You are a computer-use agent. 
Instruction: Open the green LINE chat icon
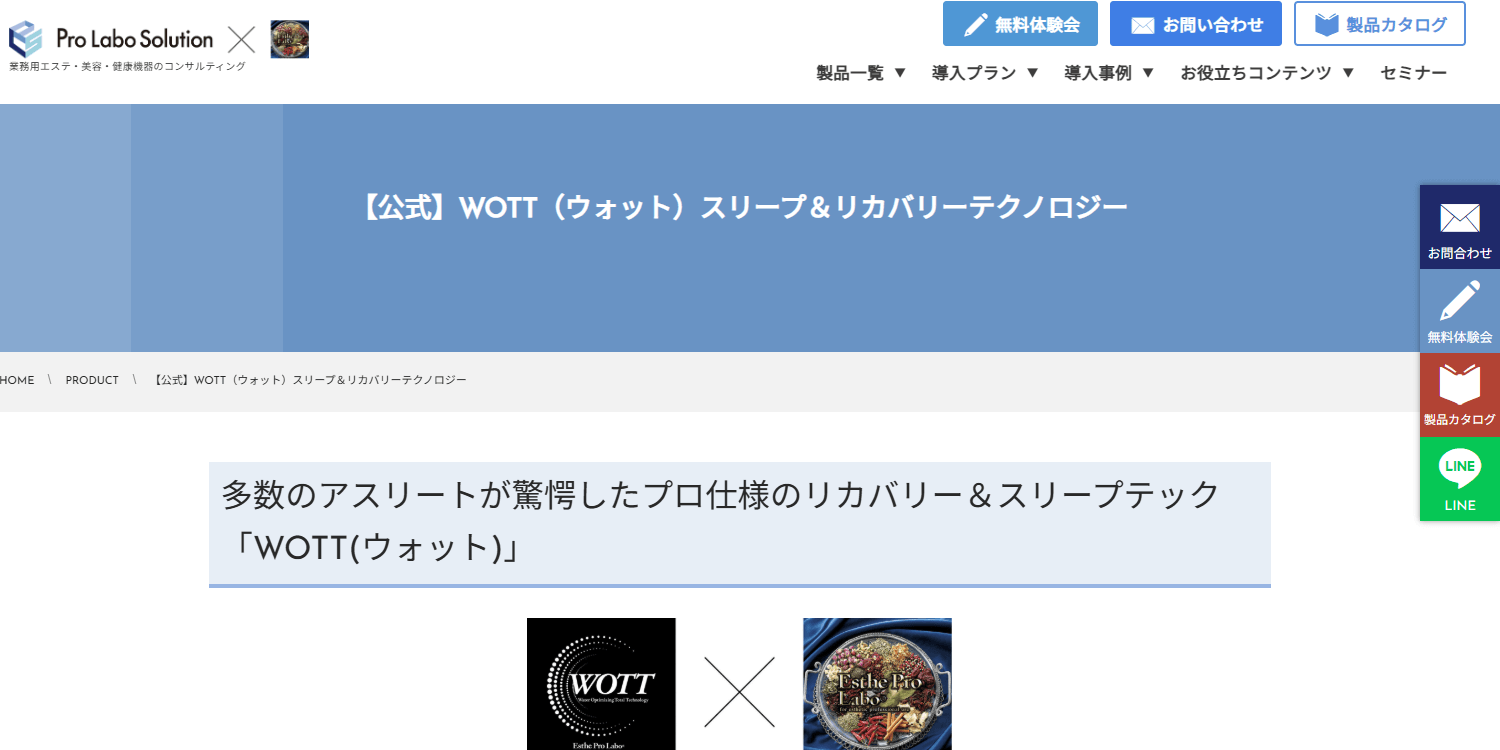tap(1460, 468)
